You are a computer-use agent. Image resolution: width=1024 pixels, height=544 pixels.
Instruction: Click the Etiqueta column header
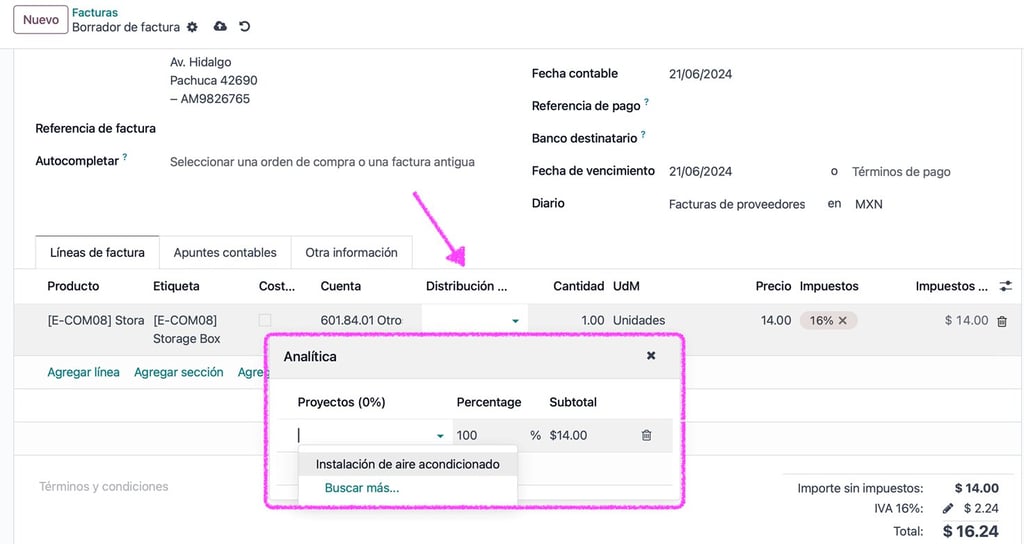(x=176, y=286)
